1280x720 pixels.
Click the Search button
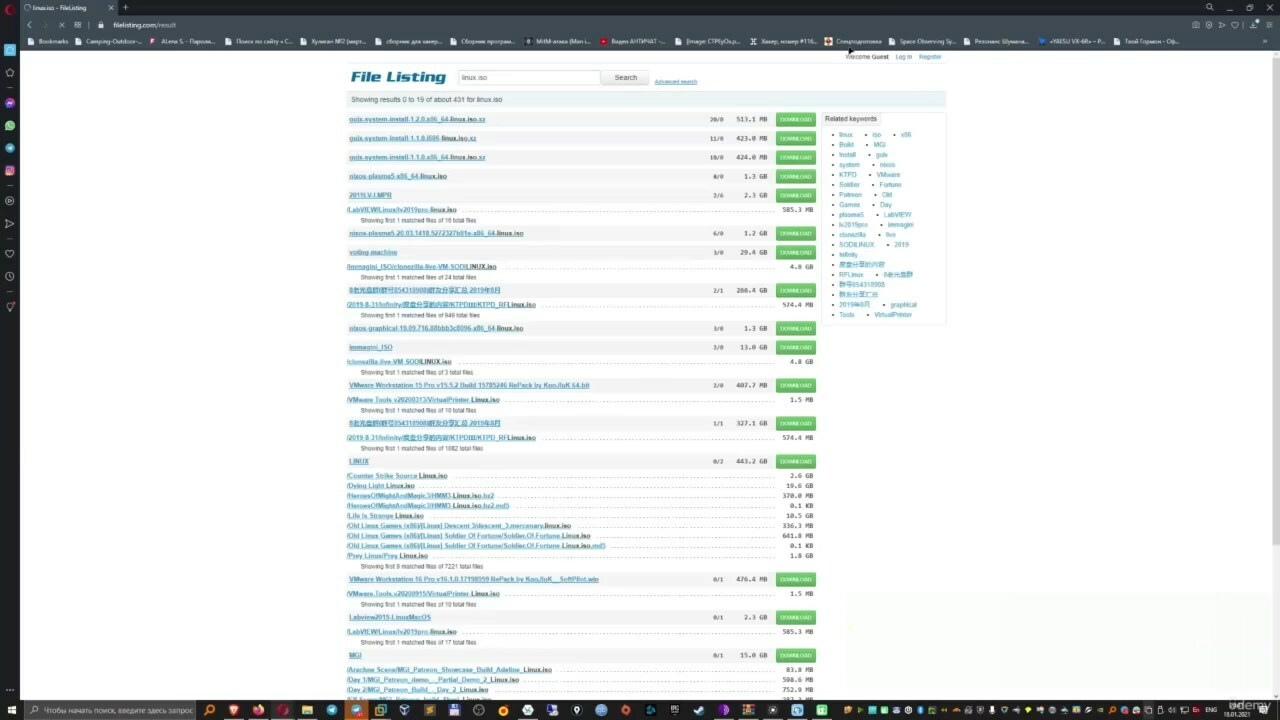pos(626,77)
